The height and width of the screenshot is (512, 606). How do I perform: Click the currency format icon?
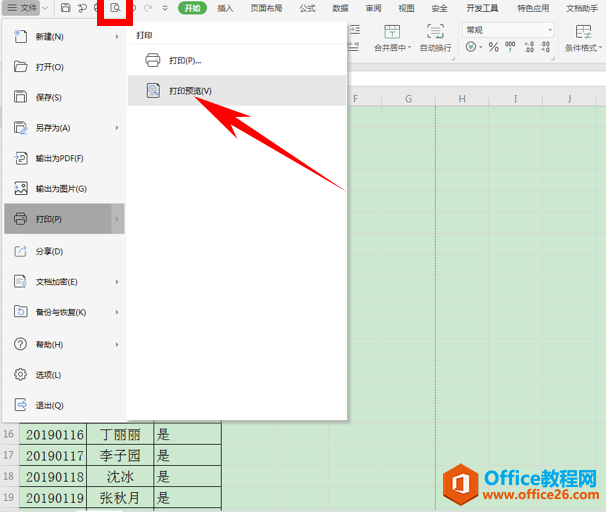471,47
